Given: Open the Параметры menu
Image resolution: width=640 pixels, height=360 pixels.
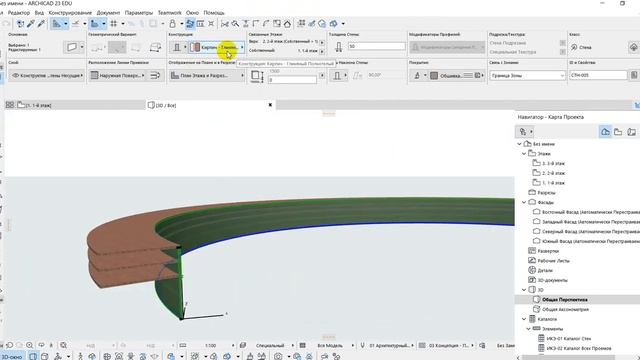Looking at the screenshot, I should [x=139, y=13].
